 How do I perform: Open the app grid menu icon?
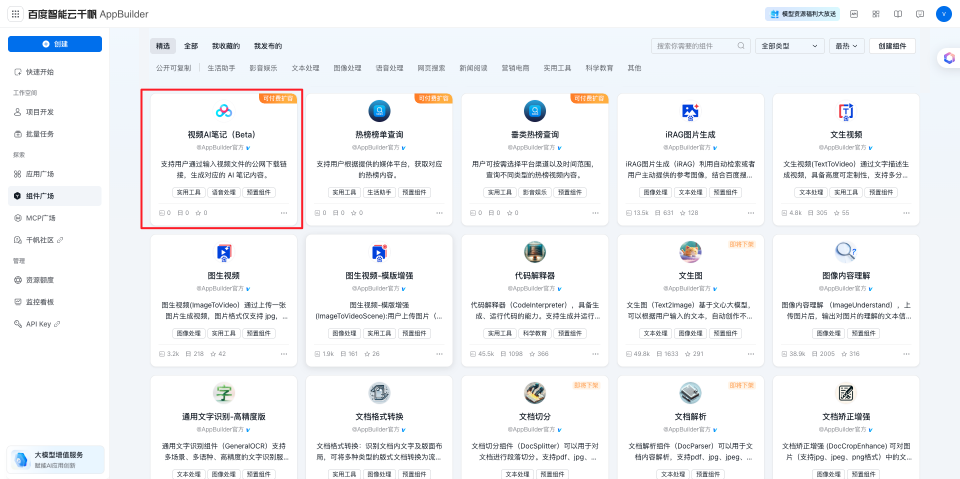(x=13, y=13)
